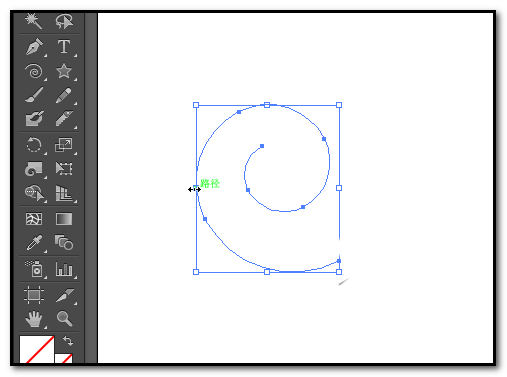Screen dimensions: 507x377
Task: Select the Zoom tool
Action: pyautogui.click(x=64, y=318)
